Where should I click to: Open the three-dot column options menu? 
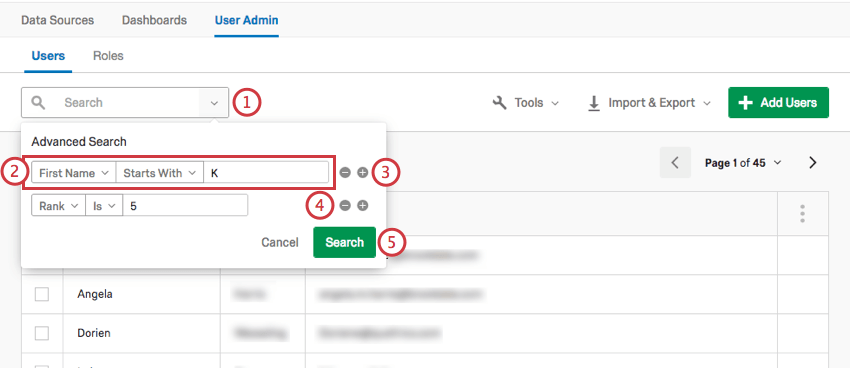click(802, 214)
